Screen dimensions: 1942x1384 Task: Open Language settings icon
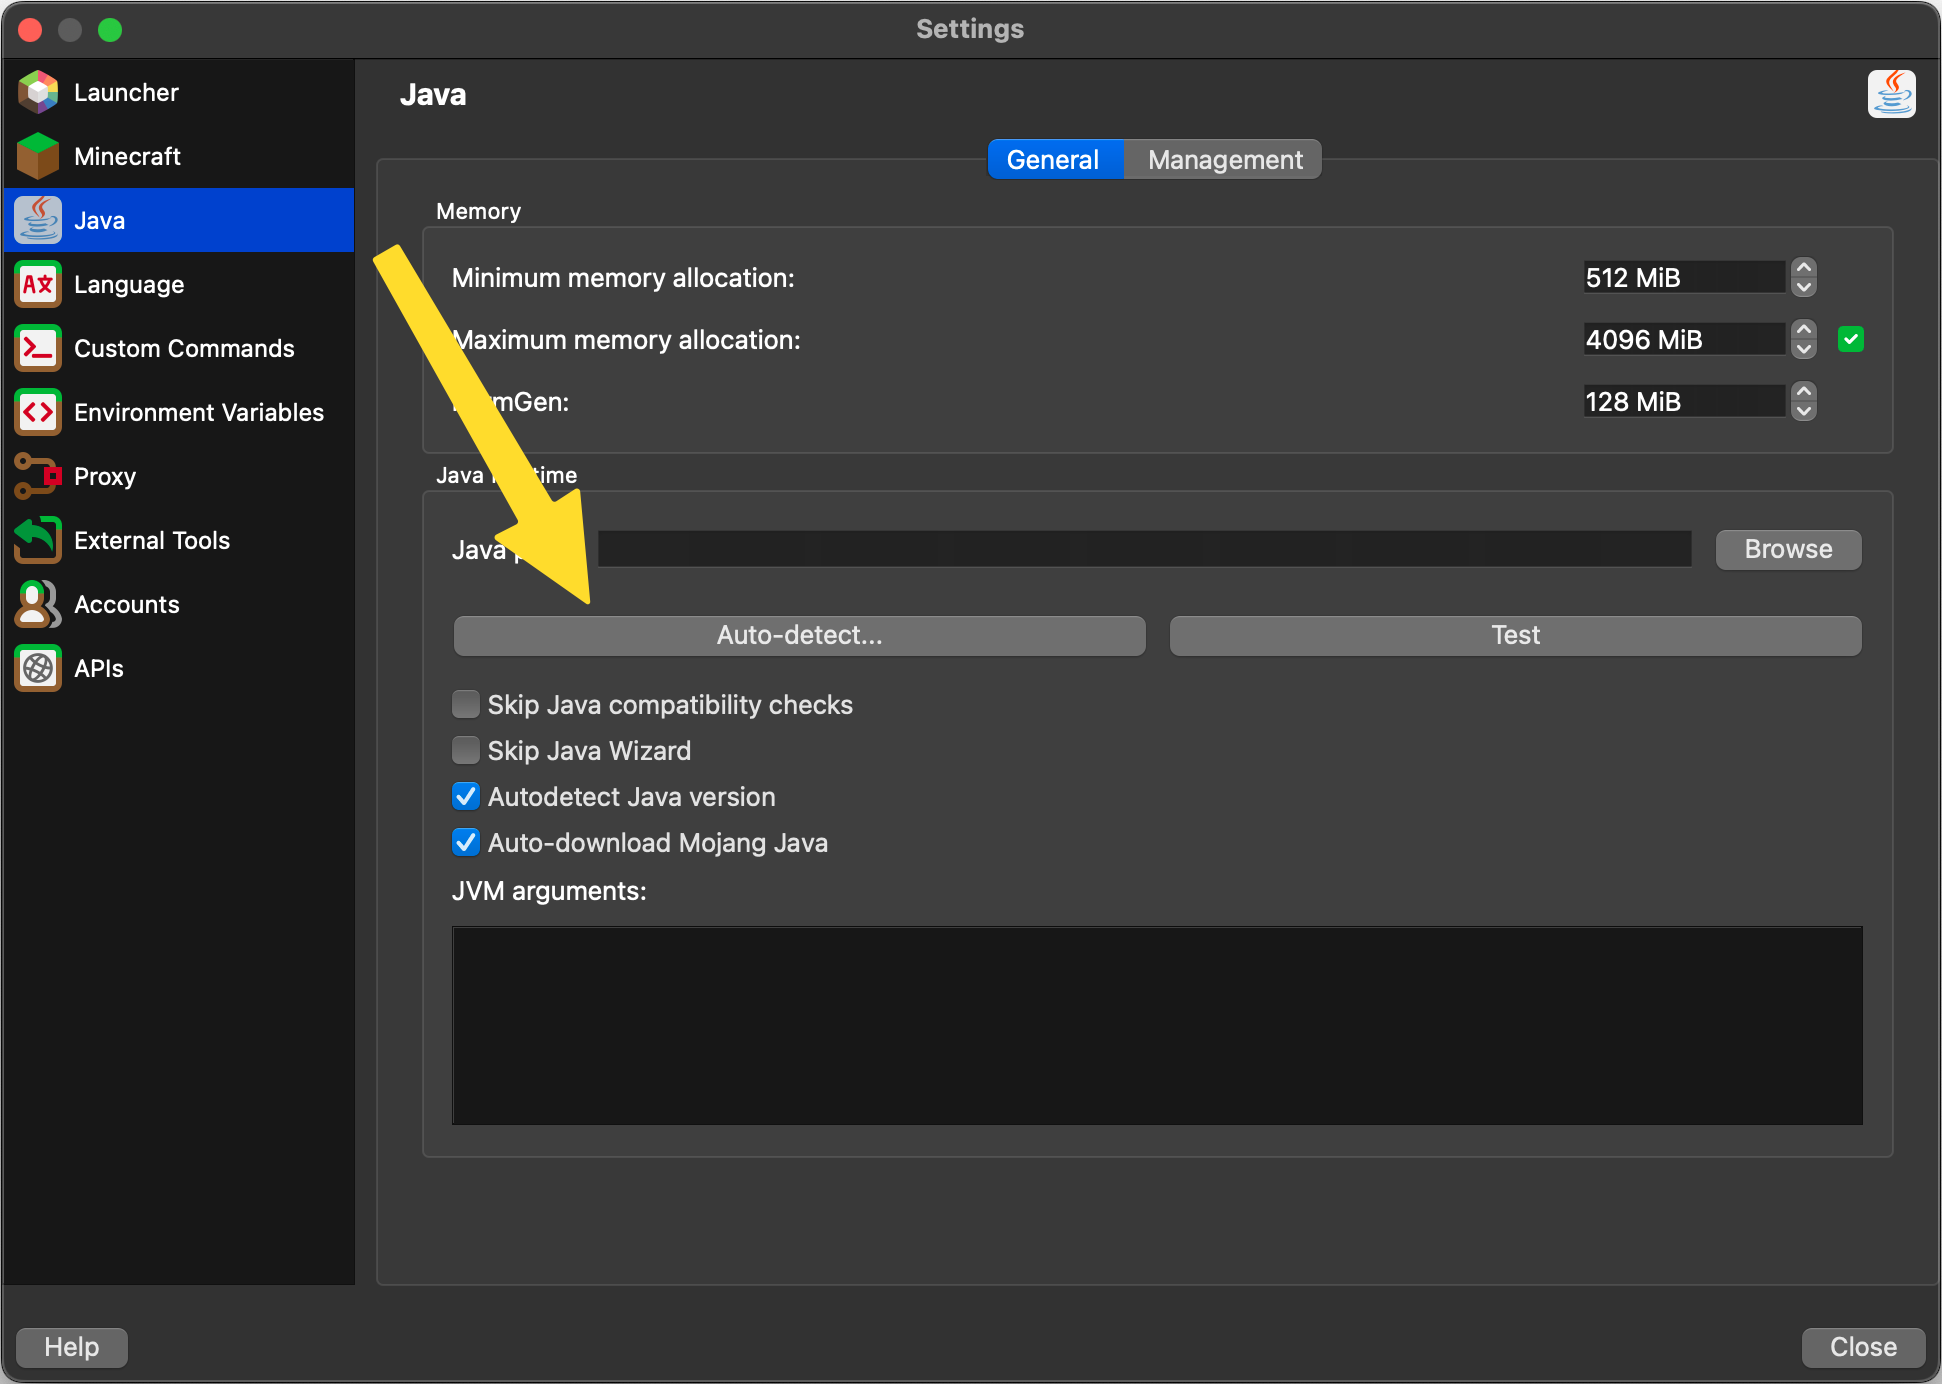[x=38, y=284]
